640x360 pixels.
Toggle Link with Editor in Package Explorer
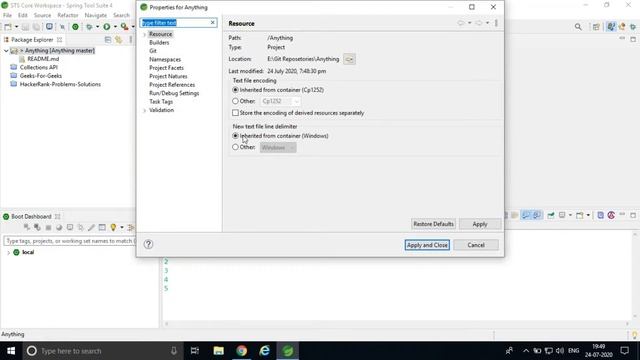click(x=118, y=40)
